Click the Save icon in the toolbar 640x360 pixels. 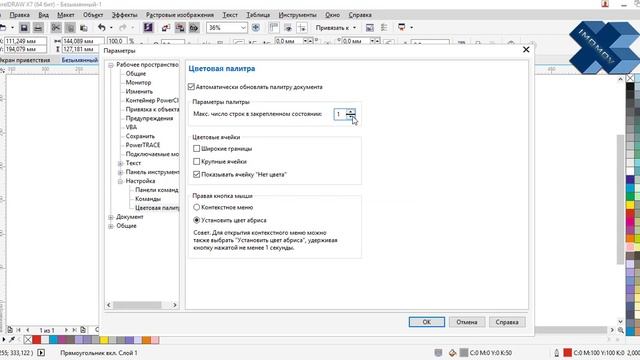pyautogui.click(x=24, y=28)
